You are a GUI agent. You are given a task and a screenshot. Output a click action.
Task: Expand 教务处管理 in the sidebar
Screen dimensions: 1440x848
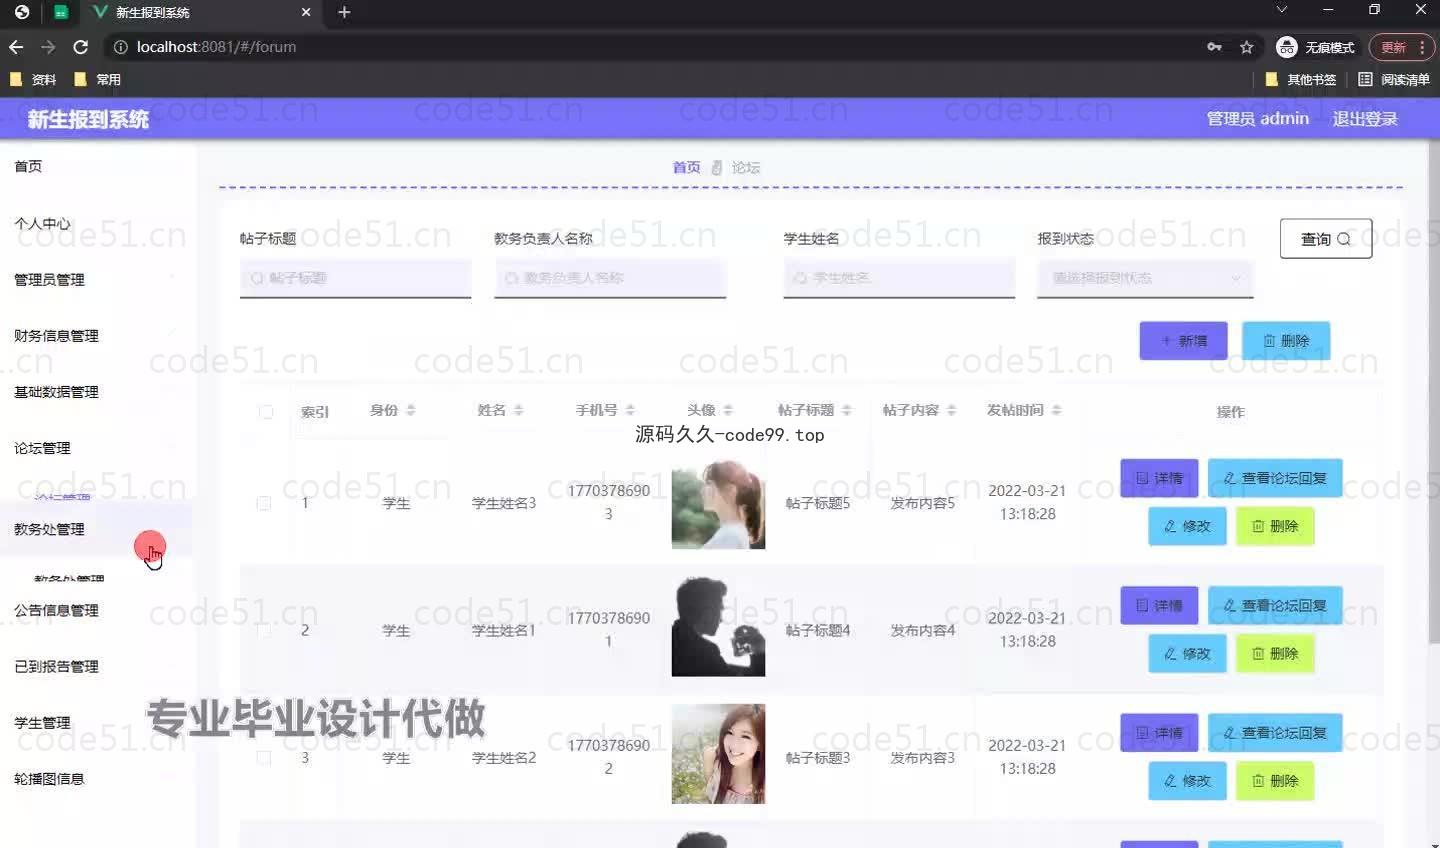(50, 529)
